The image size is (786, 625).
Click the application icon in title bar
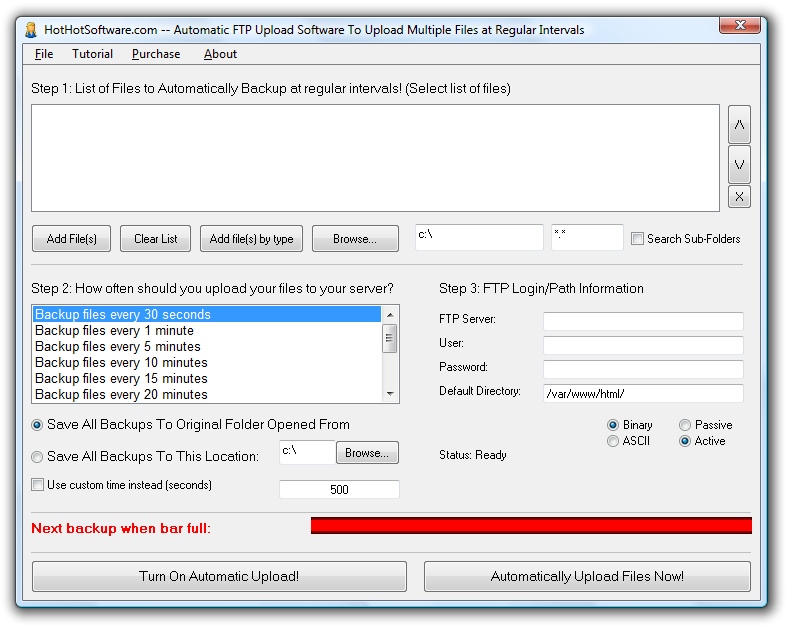[31, 30]
